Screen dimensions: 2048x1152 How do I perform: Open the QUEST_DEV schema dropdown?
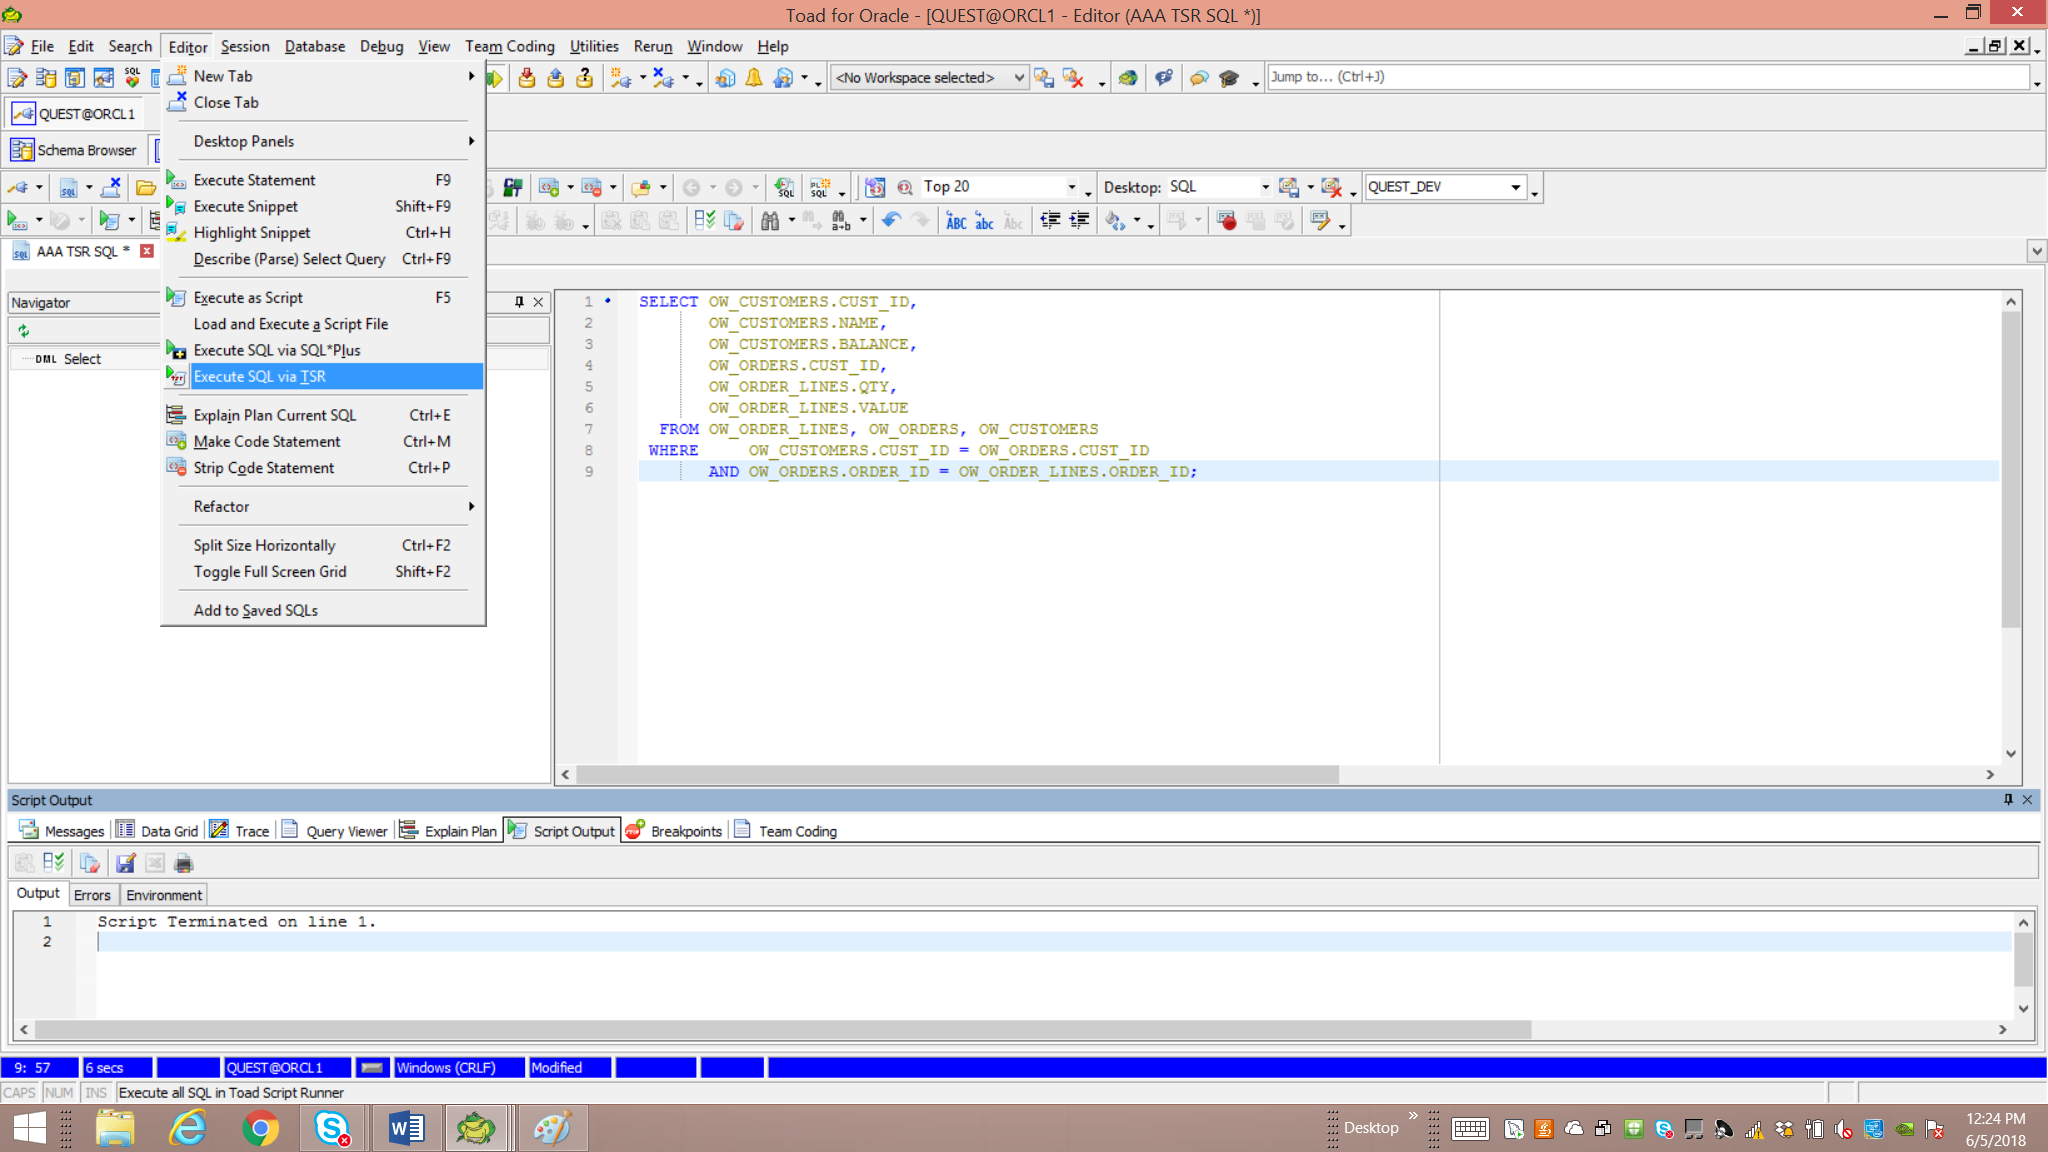[1515, 187]
